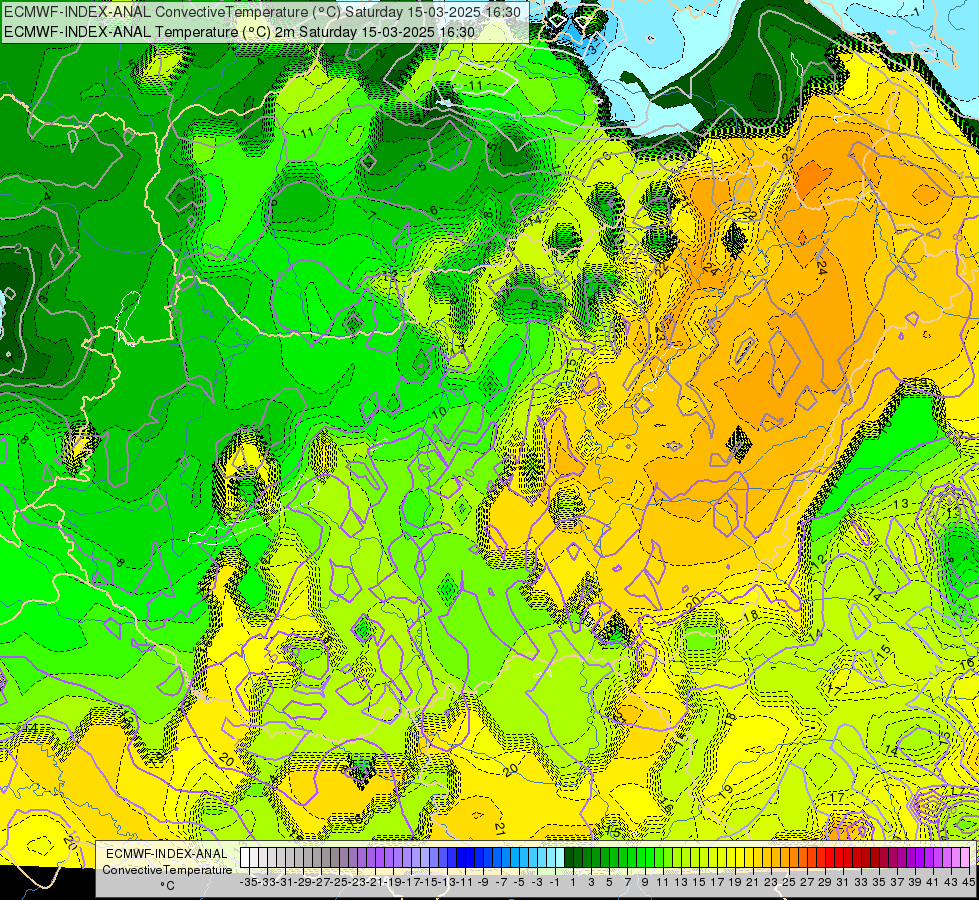Viewport: 979px width, 900px height.
Task: Click the '-35' legend scale label
Action: [x=248, y=883]
